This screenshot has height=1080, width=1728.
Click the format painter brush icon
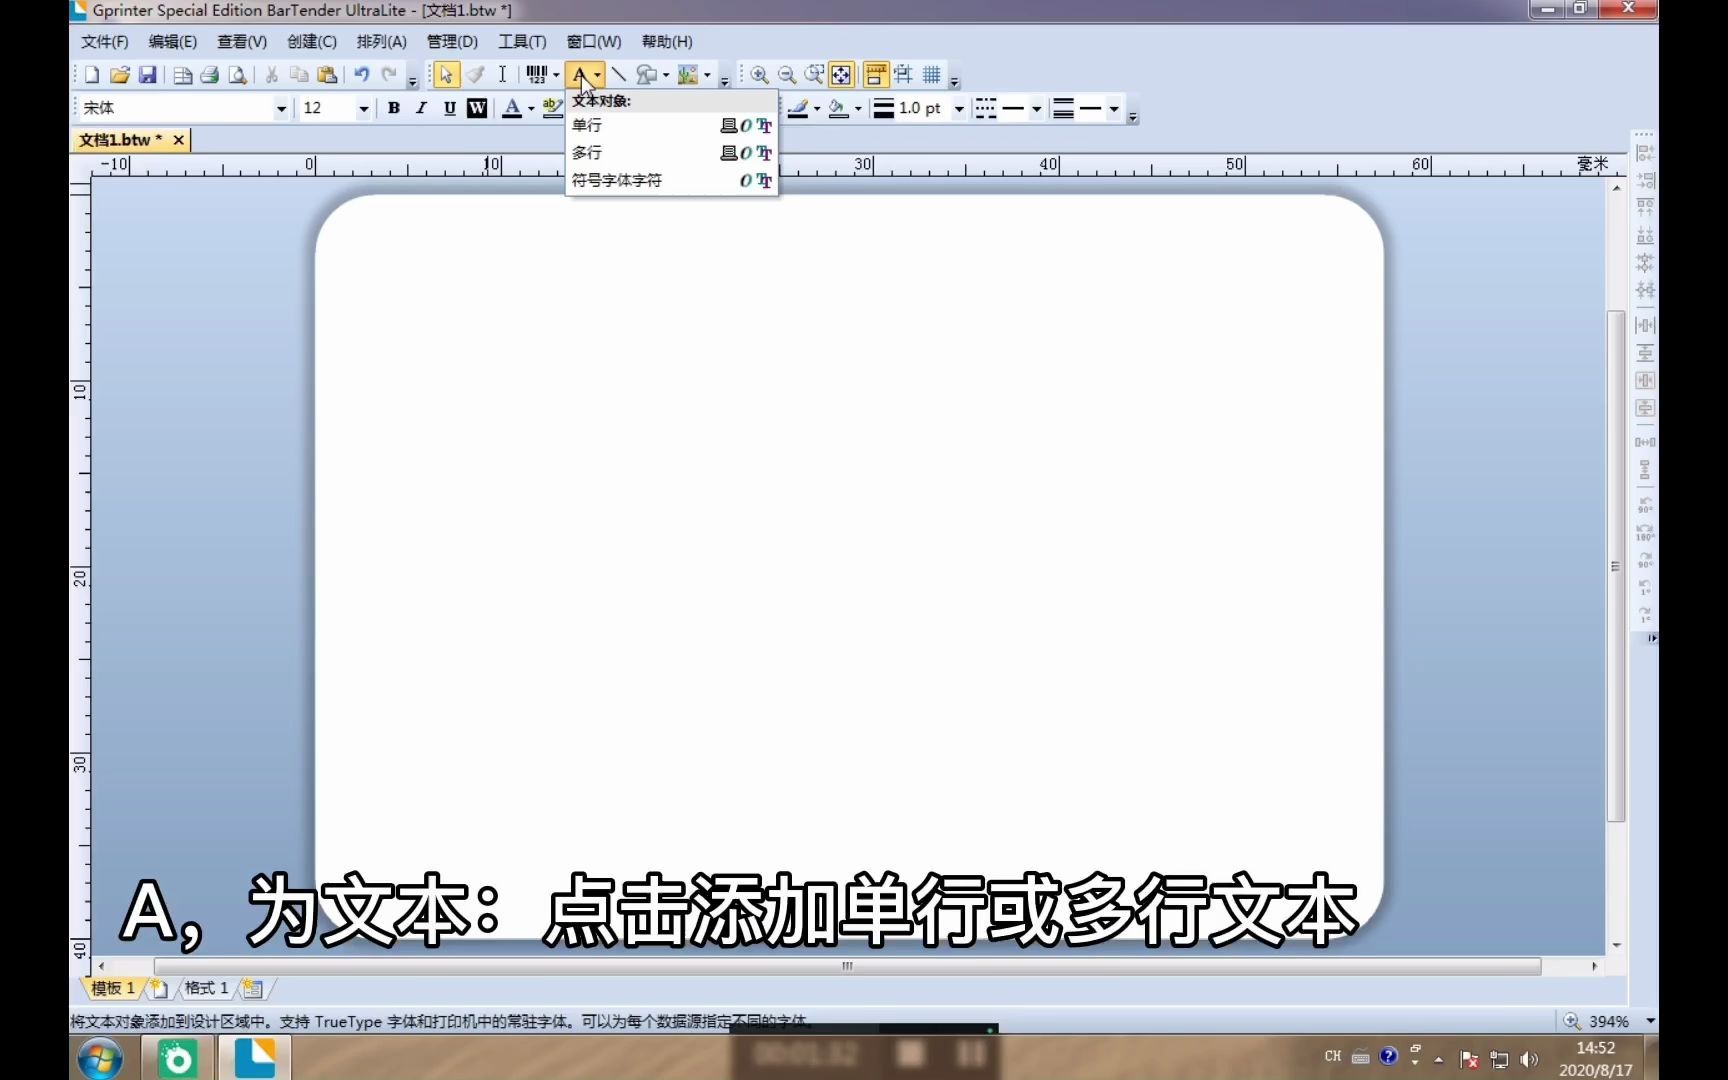(475, 75)
